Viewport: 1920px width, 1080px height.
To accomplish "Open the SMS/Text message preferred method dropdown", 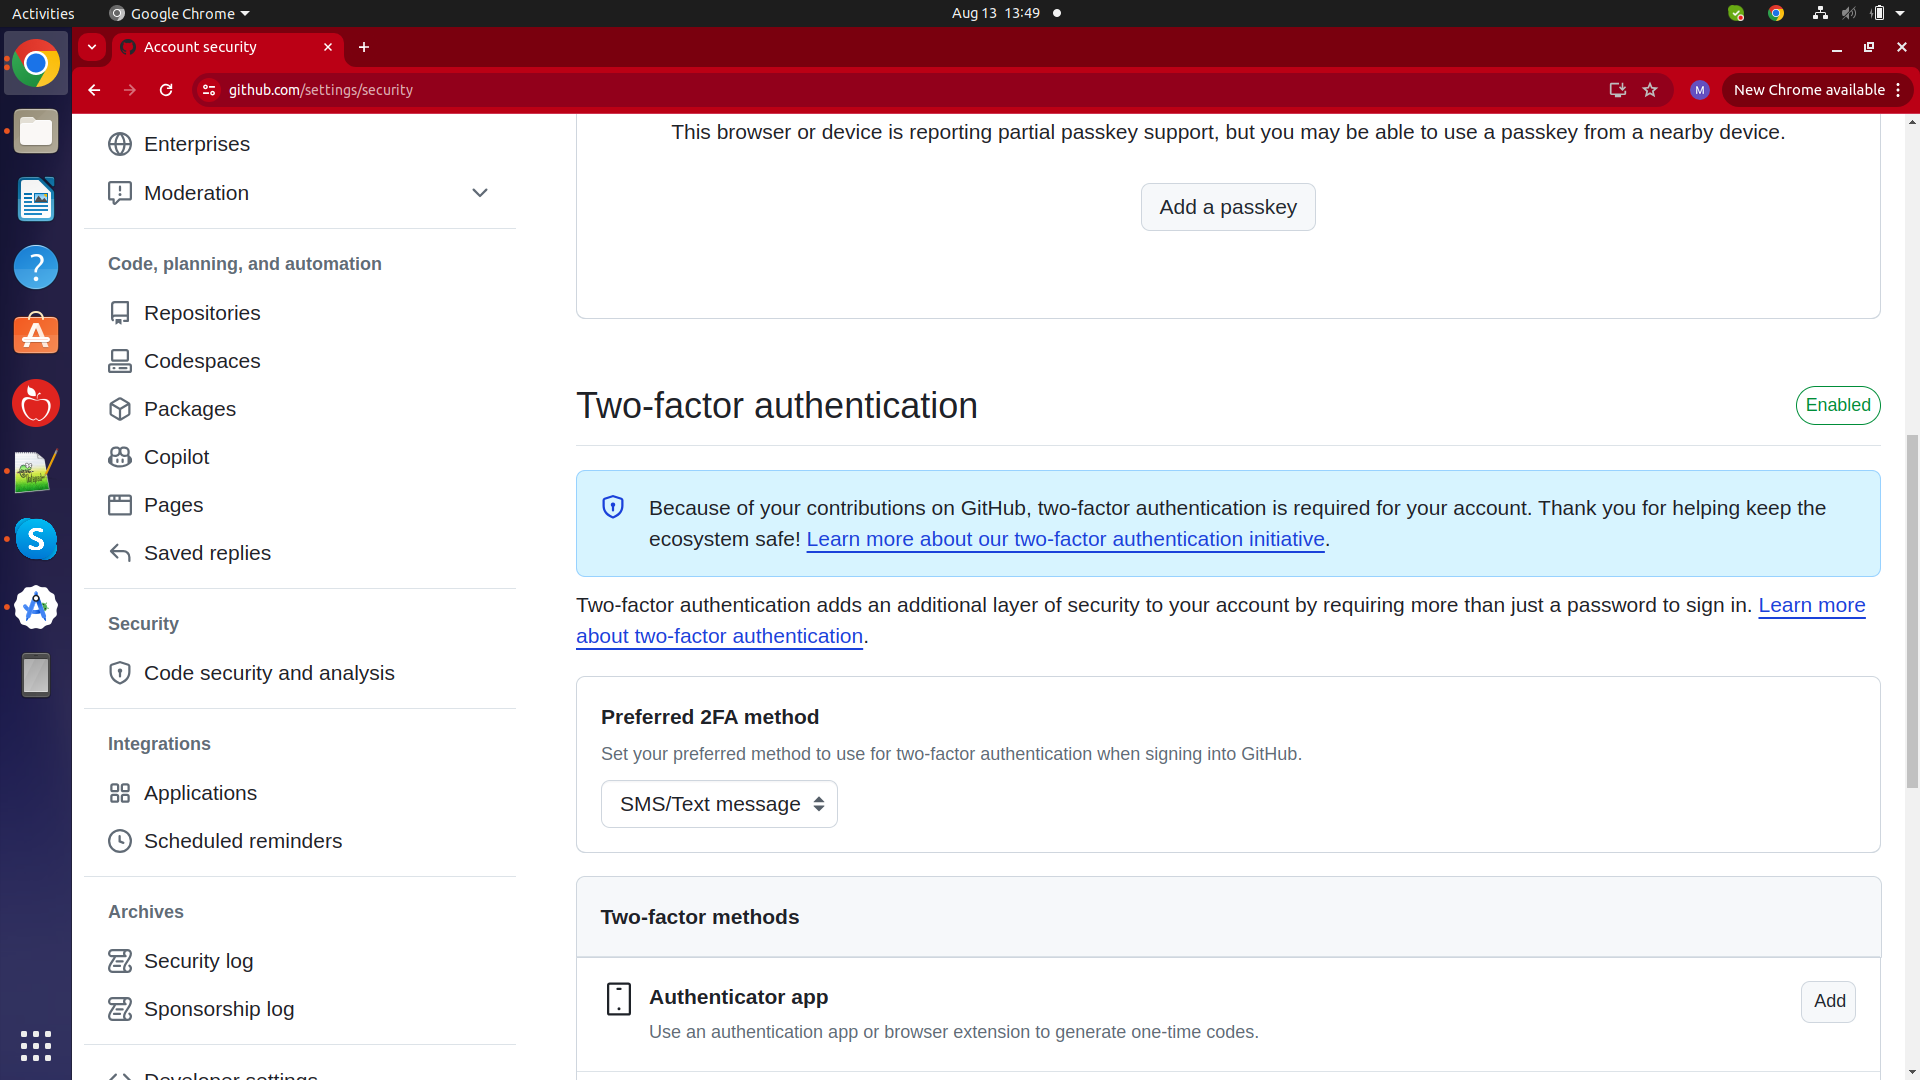I will [719, 804].
